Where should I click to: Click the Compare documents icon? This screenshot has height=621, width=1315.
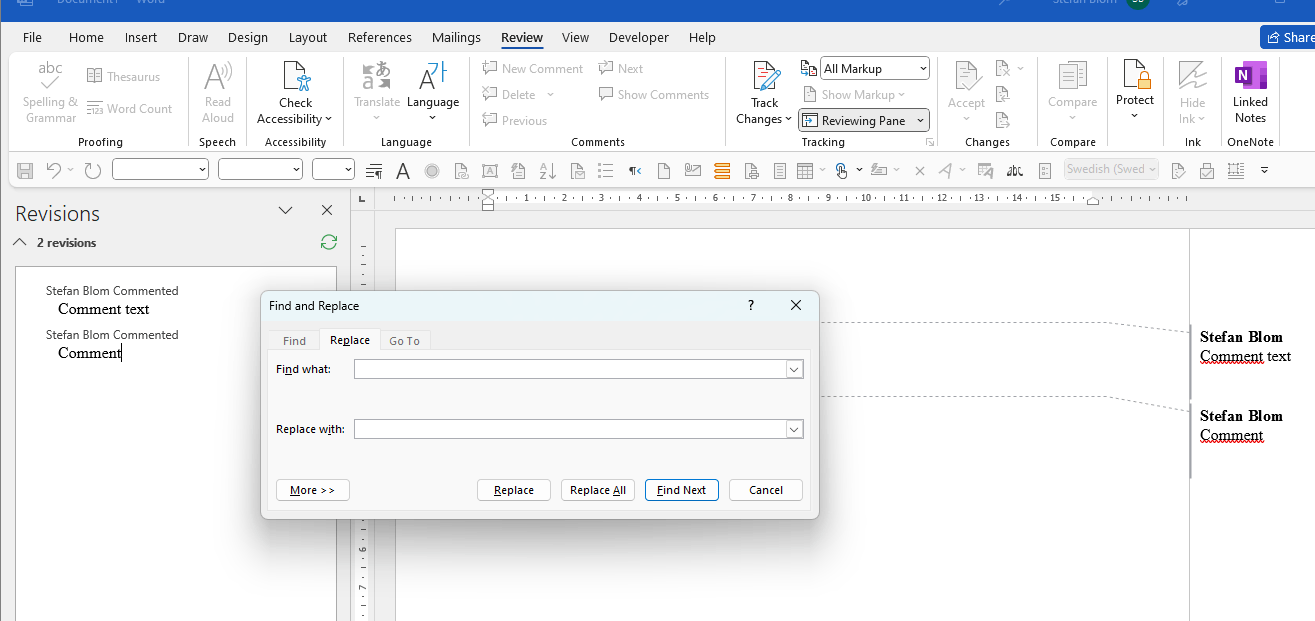click(1072, 76)
